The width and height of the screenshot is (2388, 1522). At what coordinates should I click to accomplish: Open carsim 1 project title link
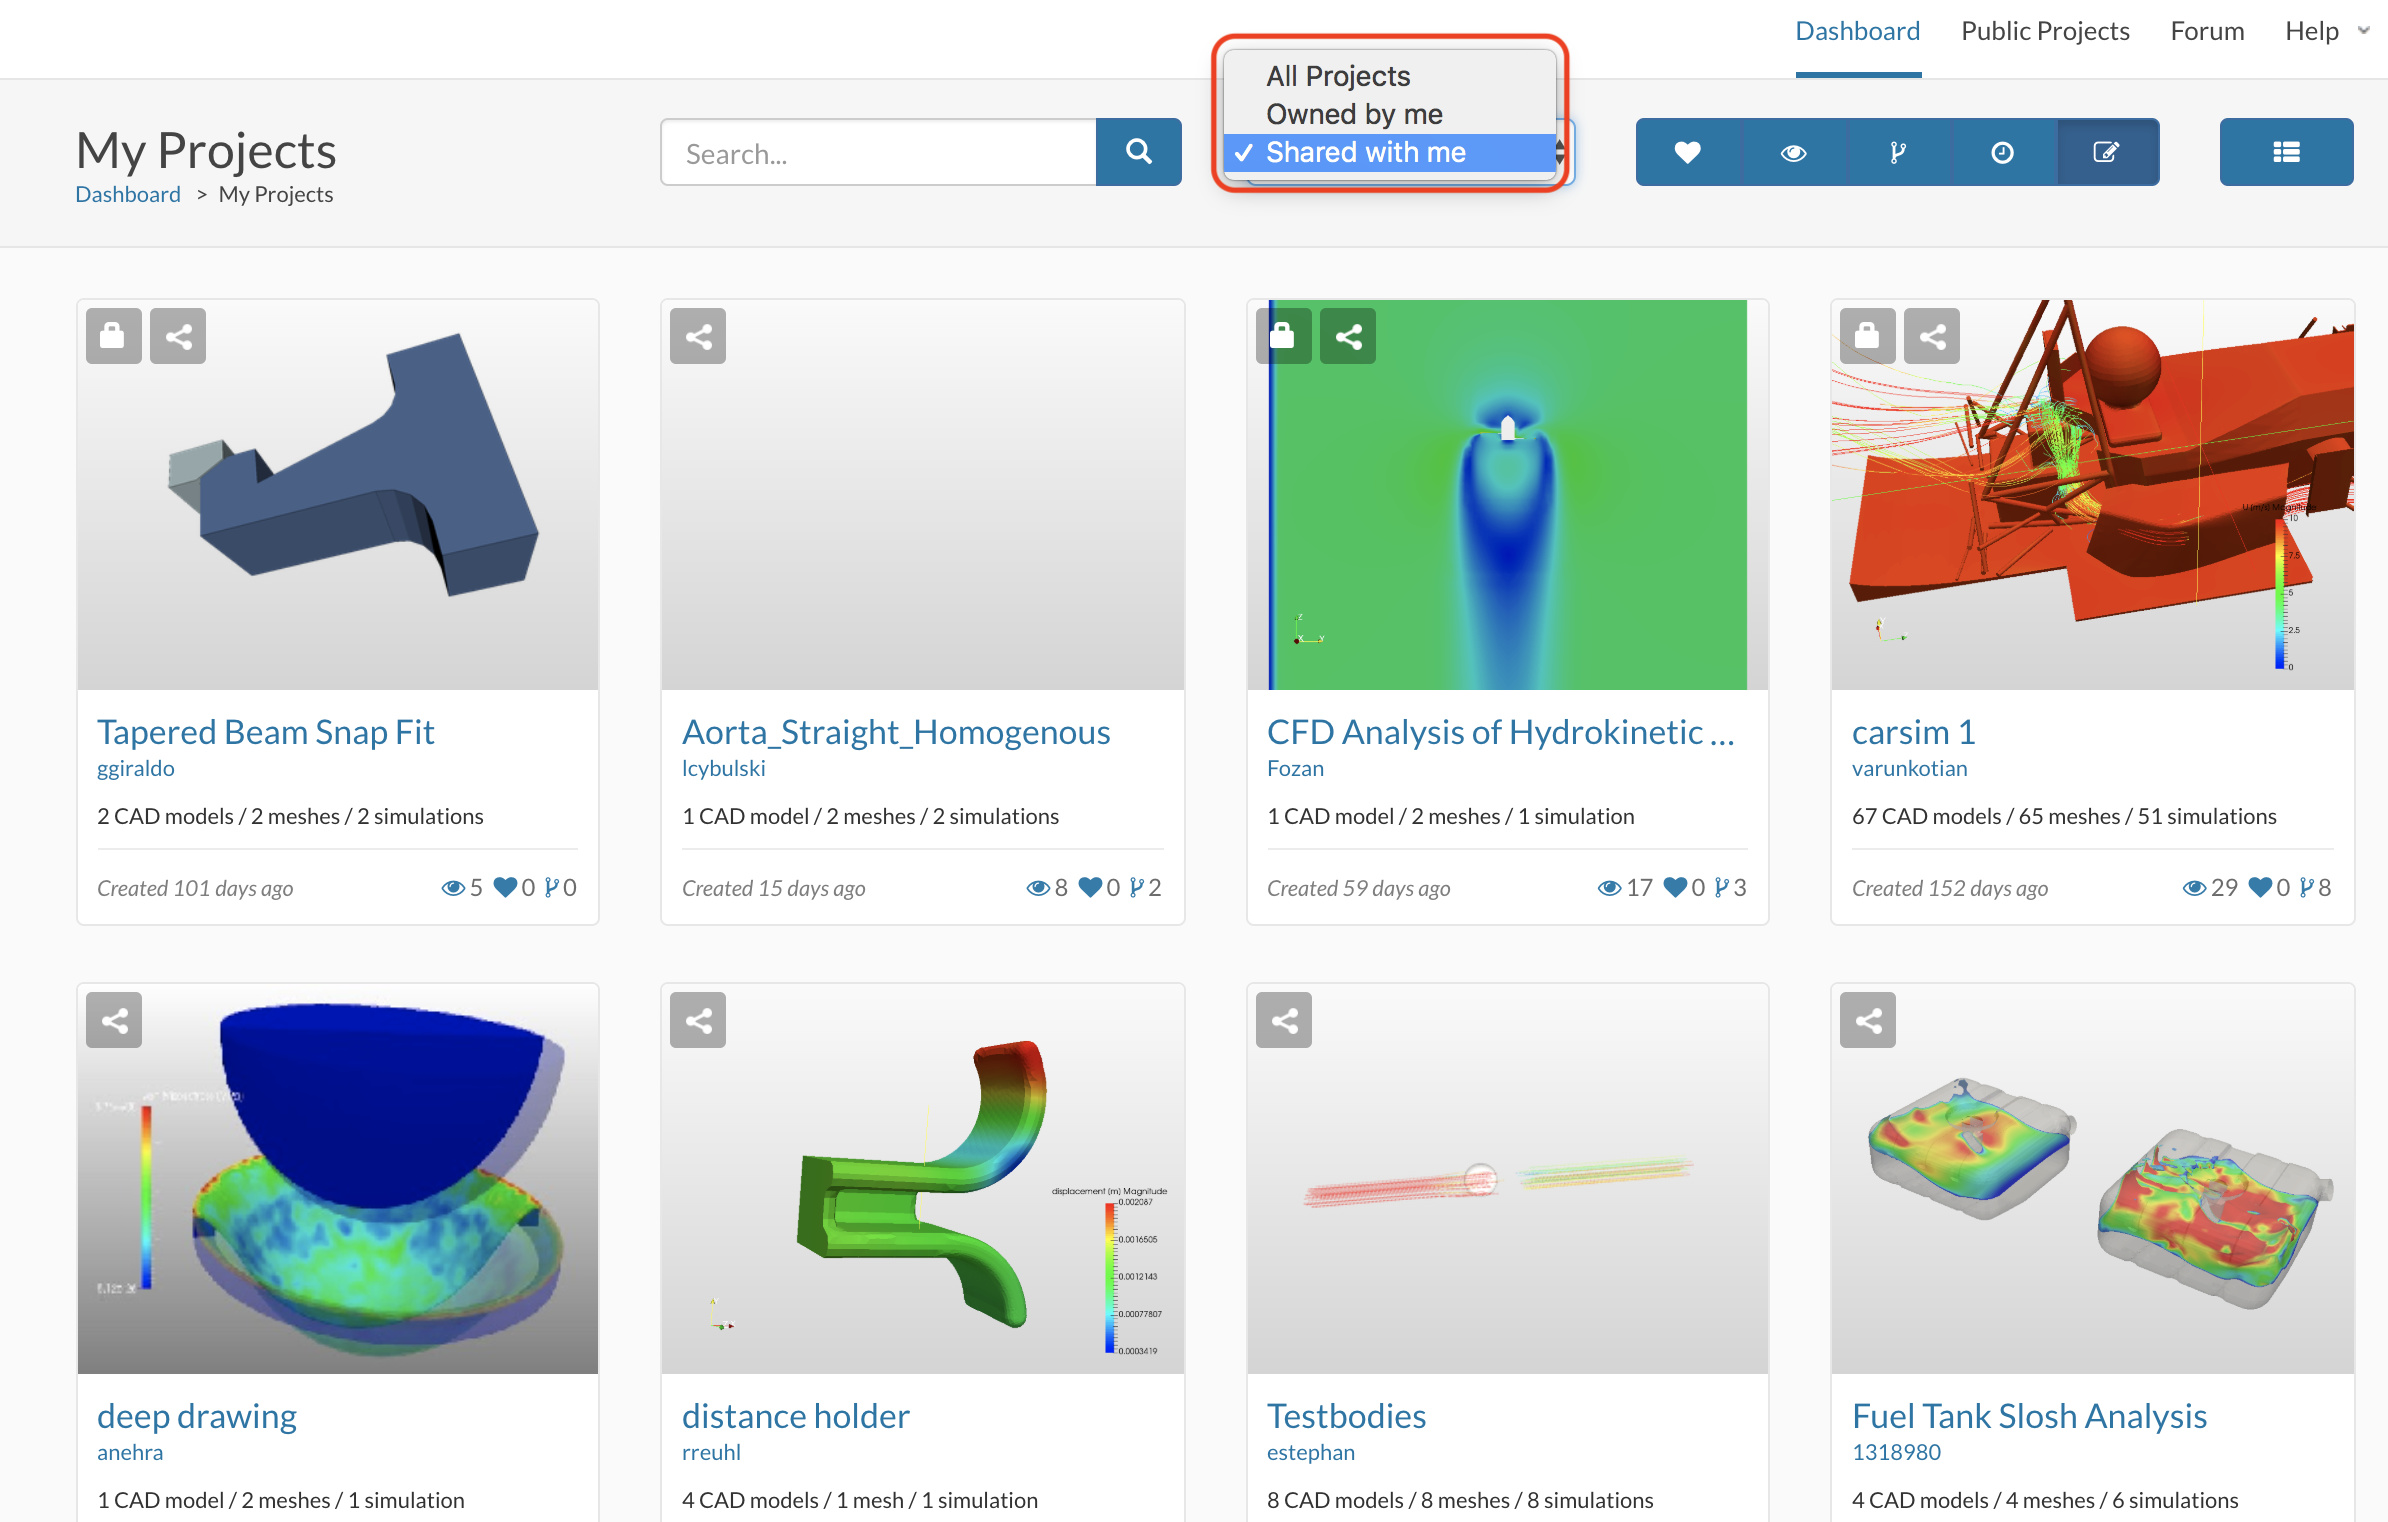coord(1912,732)
